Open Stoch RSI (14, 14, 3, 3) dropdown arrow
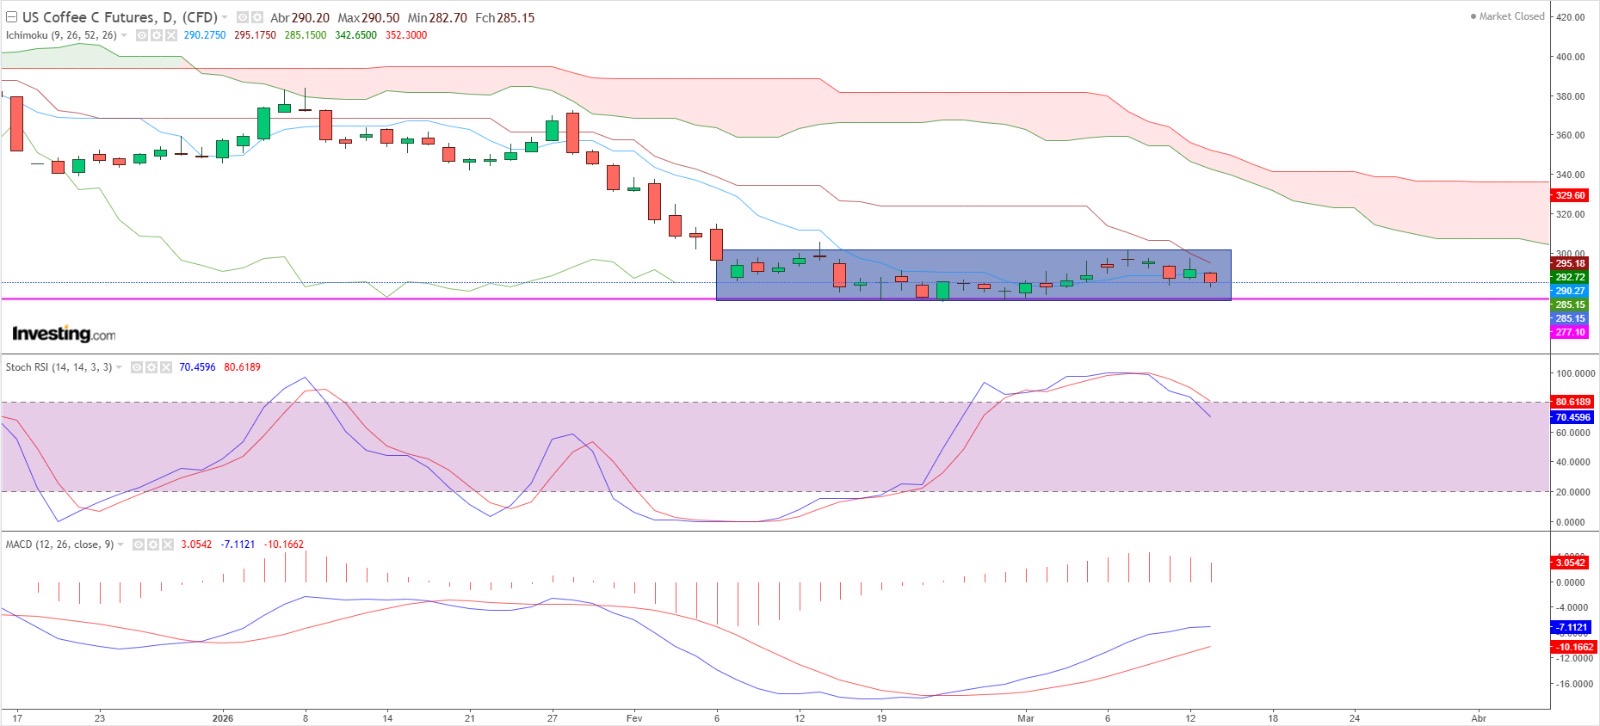Image resolution: width=1600 pixels, height=726 pixels. tap(119, 367)
